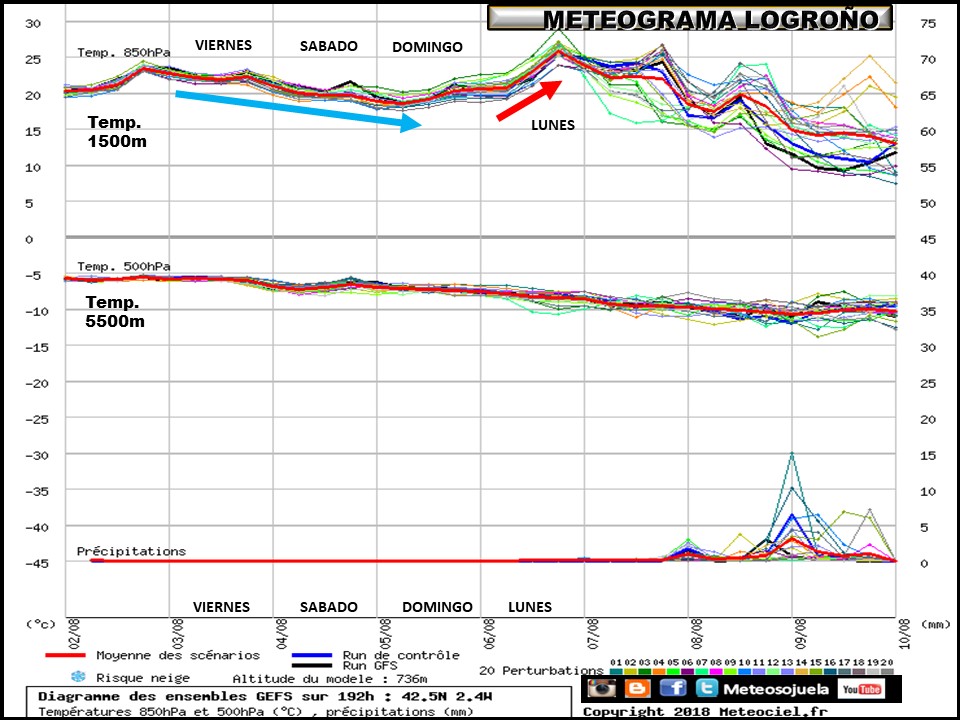This screenshot has width=960, height=720.
Task: Click the -20 value on the temperature axis
Action: (x=36, y=383)
